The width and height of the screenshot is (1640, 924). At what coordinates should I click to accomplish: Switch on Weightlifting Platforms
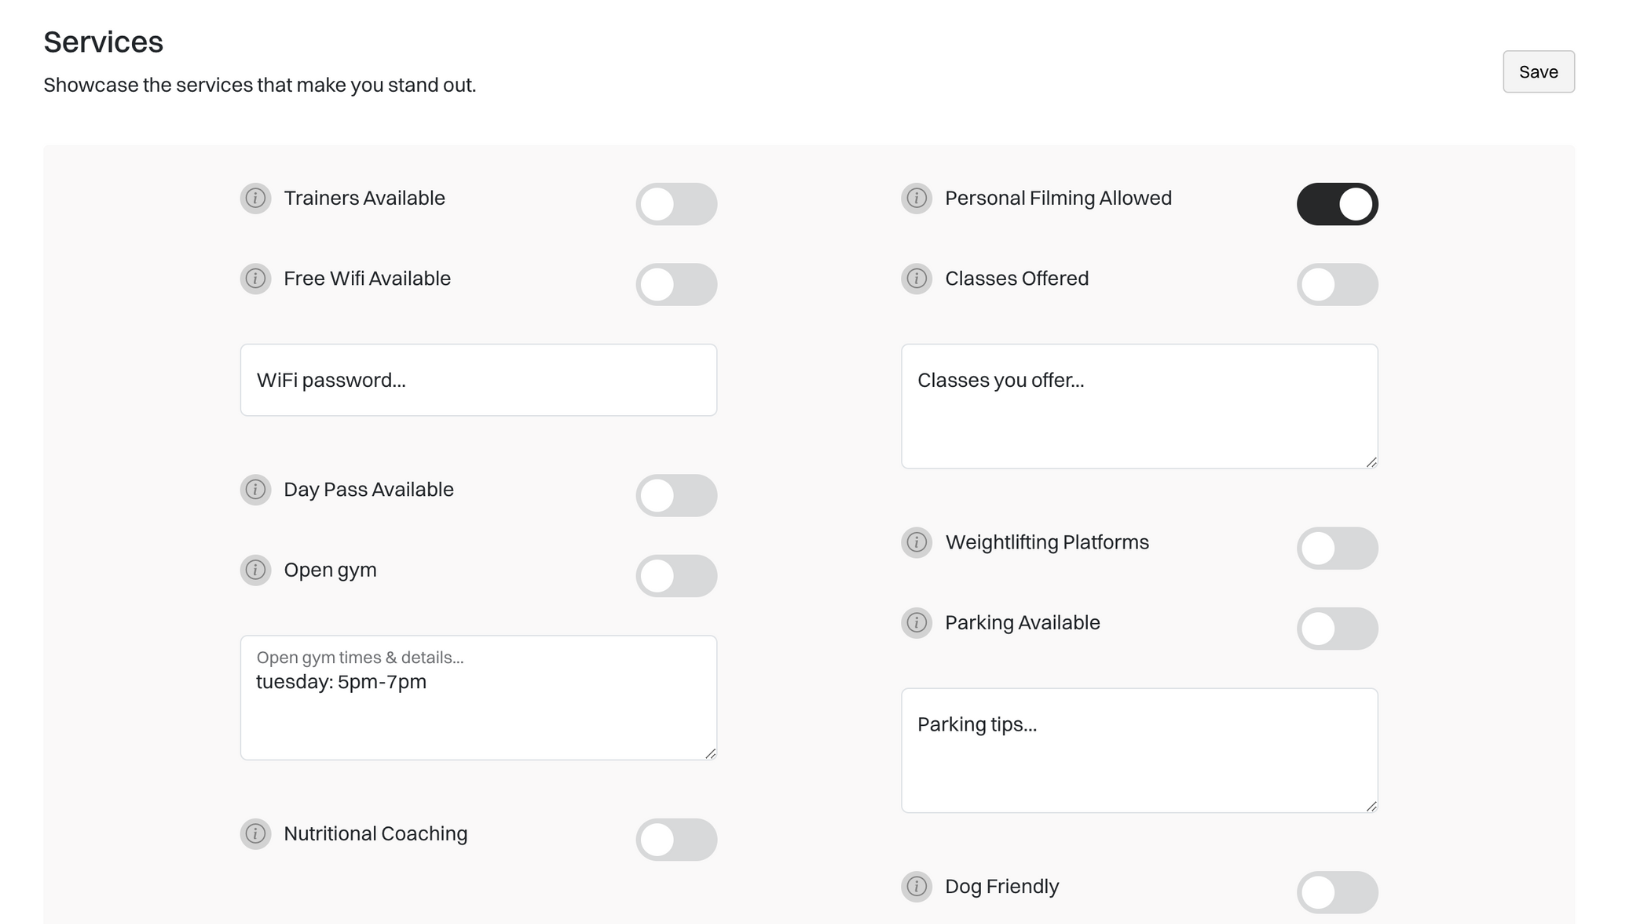(1338, 548)
